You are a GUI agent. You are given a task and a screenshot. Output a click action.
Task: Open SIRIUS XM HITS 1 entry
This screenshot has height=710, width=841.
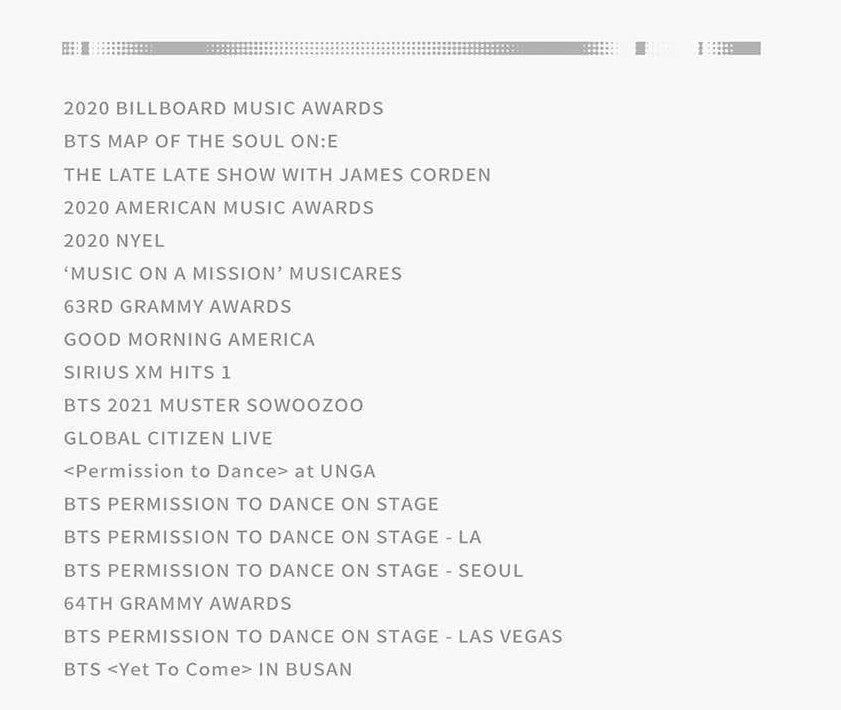point(147,372)
